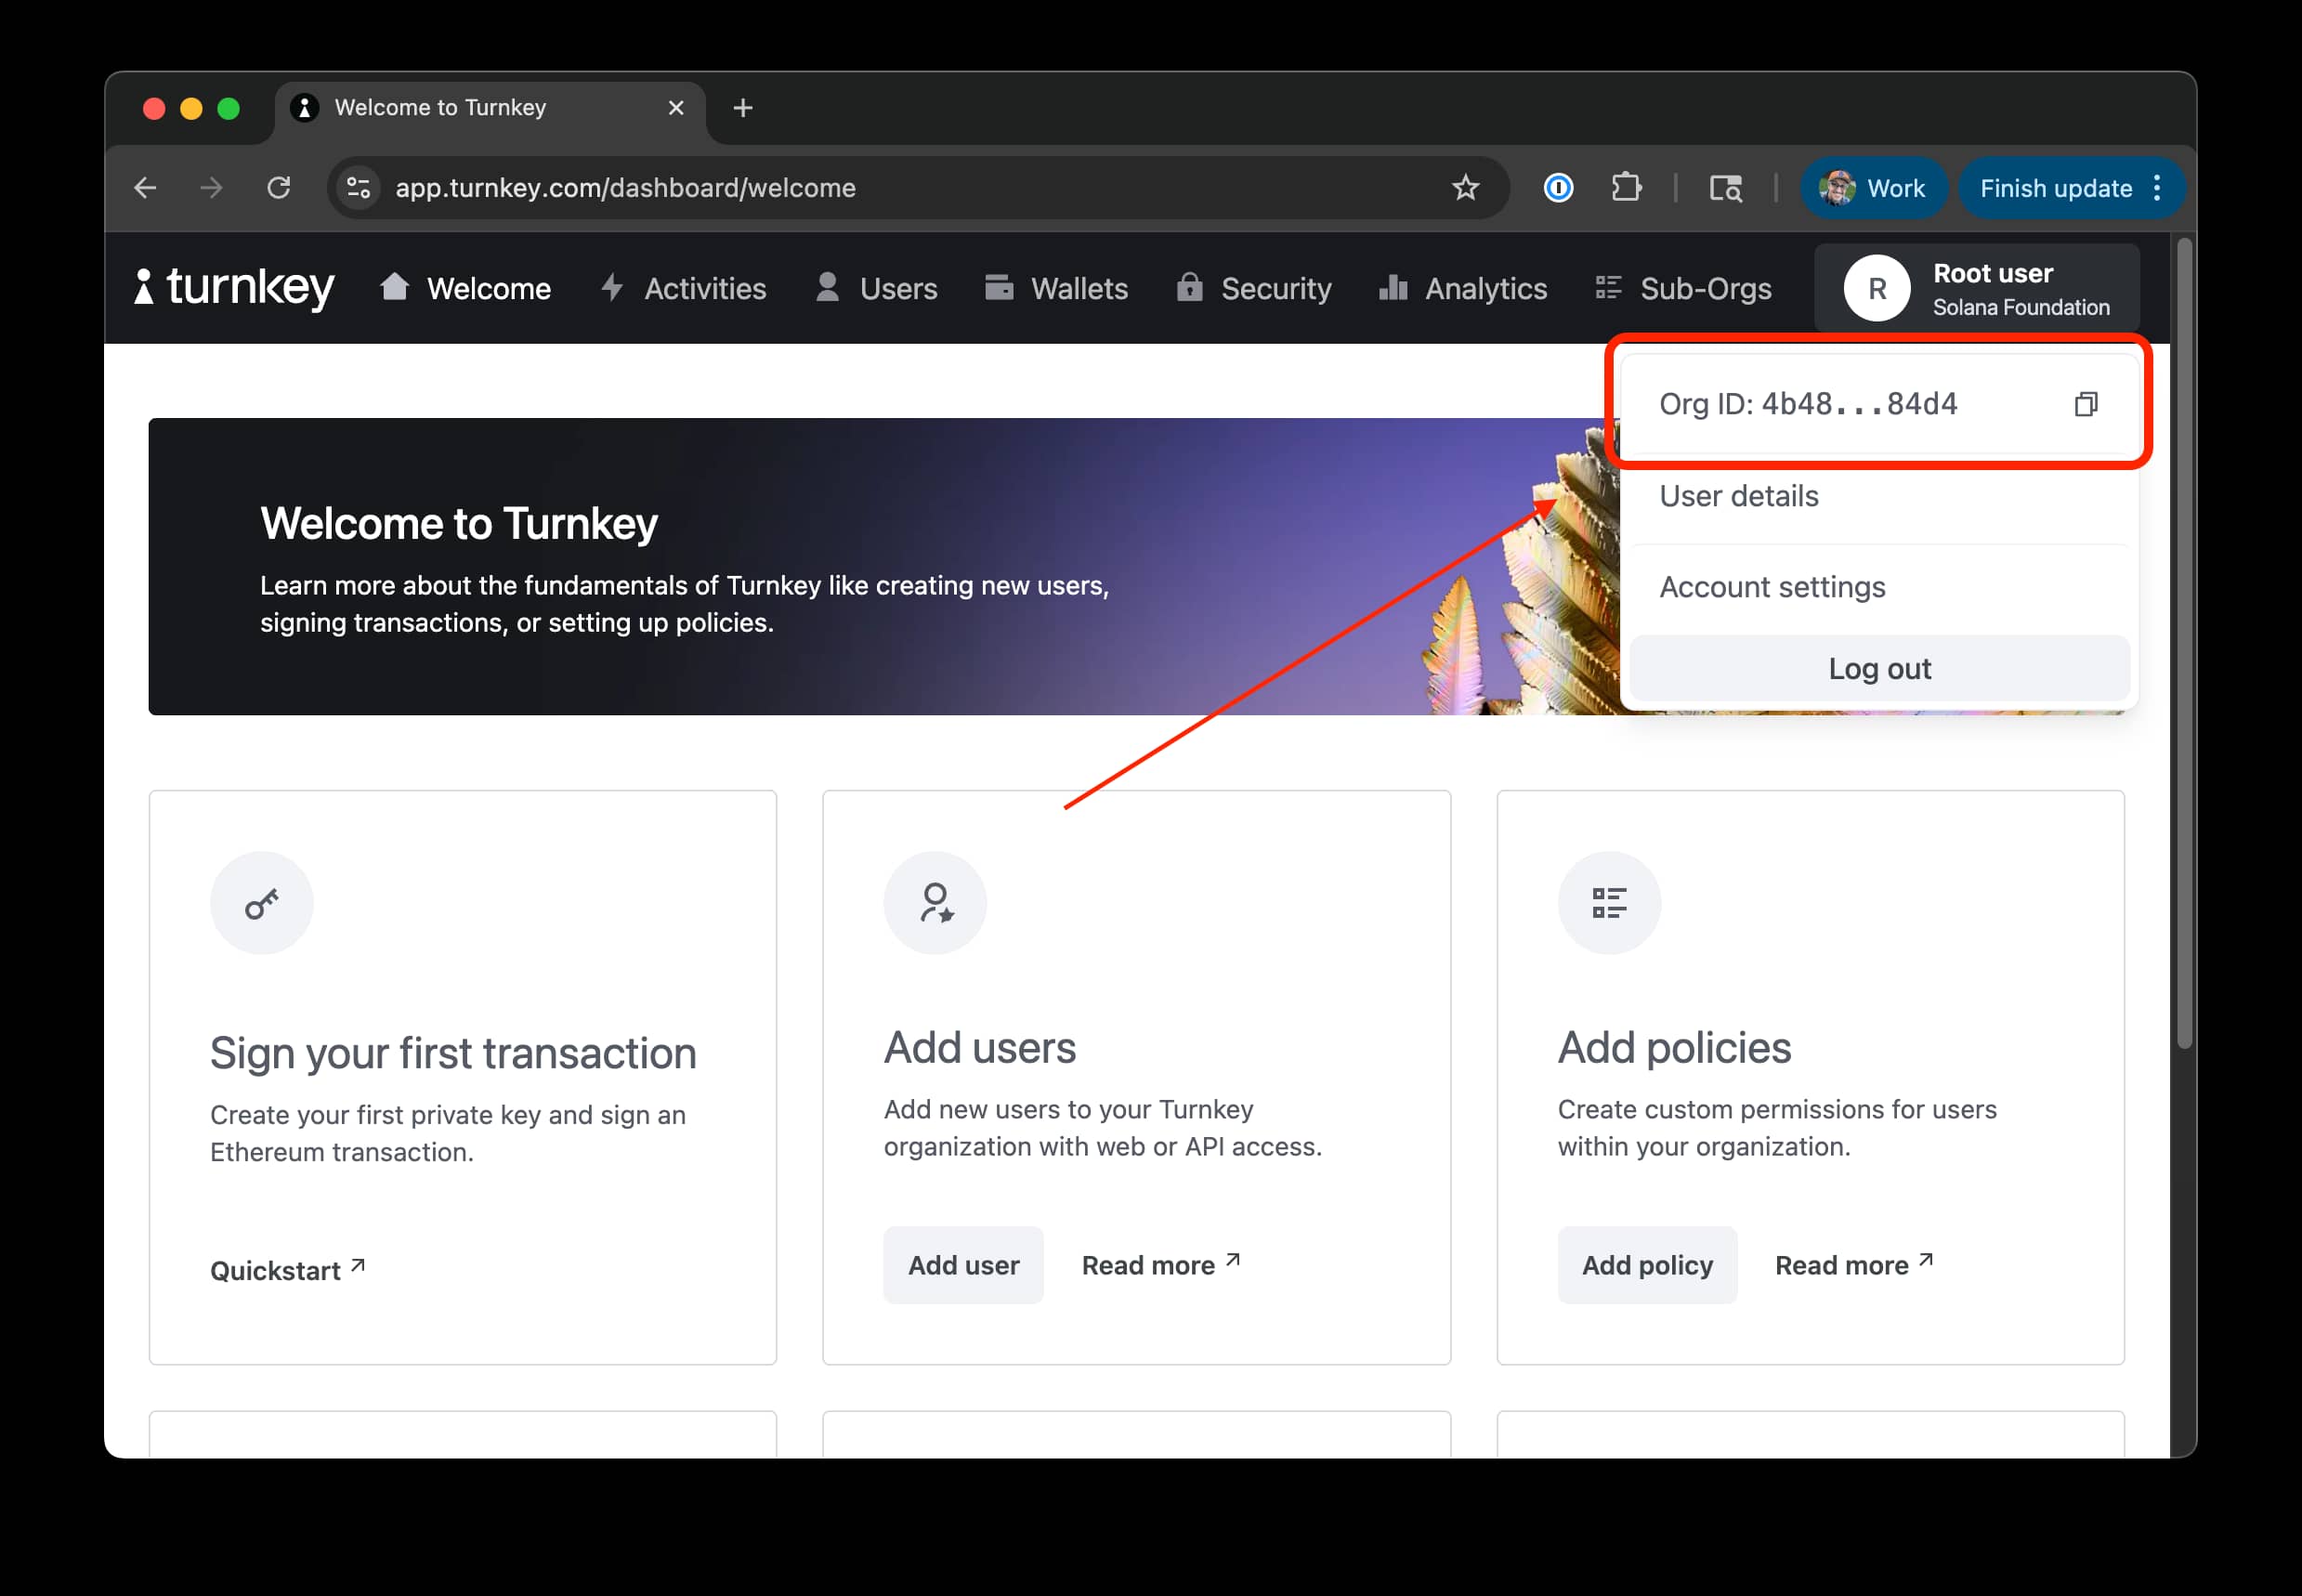This screenshot has height=1596, width=2302.
Task: Reload the page
Action: [279, 187]
